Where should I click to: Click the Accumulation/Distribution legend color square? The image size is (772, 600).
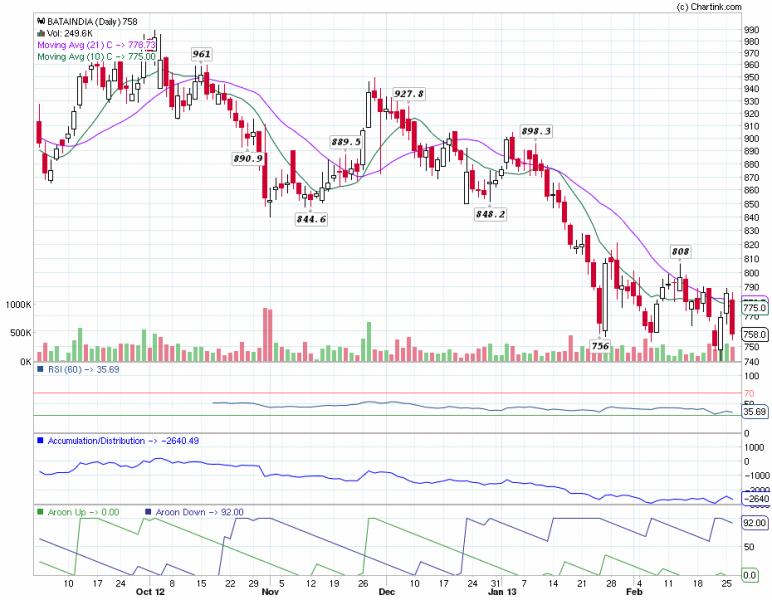tap(40, 441)
